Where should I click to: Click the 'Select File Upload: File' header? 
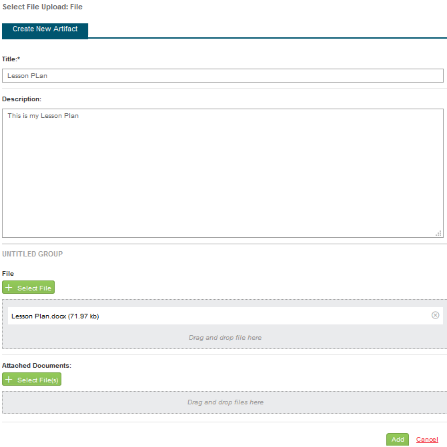point(42,7)
